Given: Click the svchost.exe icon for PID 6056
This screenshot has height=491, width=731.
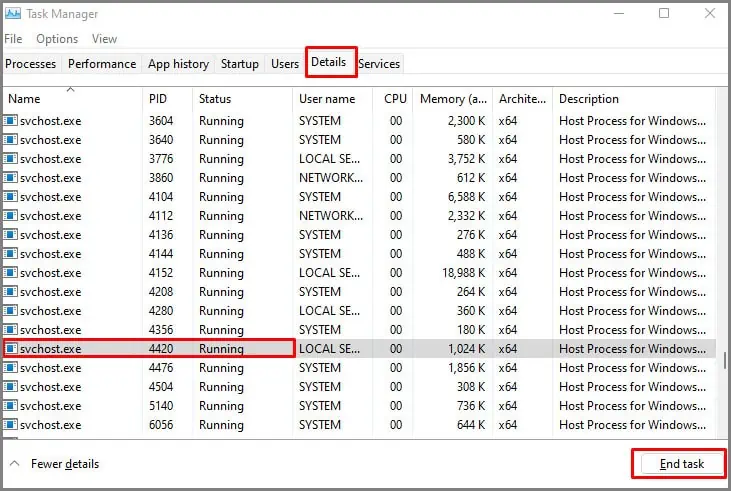Looking at the screenshot, I should tap(10, 425).
